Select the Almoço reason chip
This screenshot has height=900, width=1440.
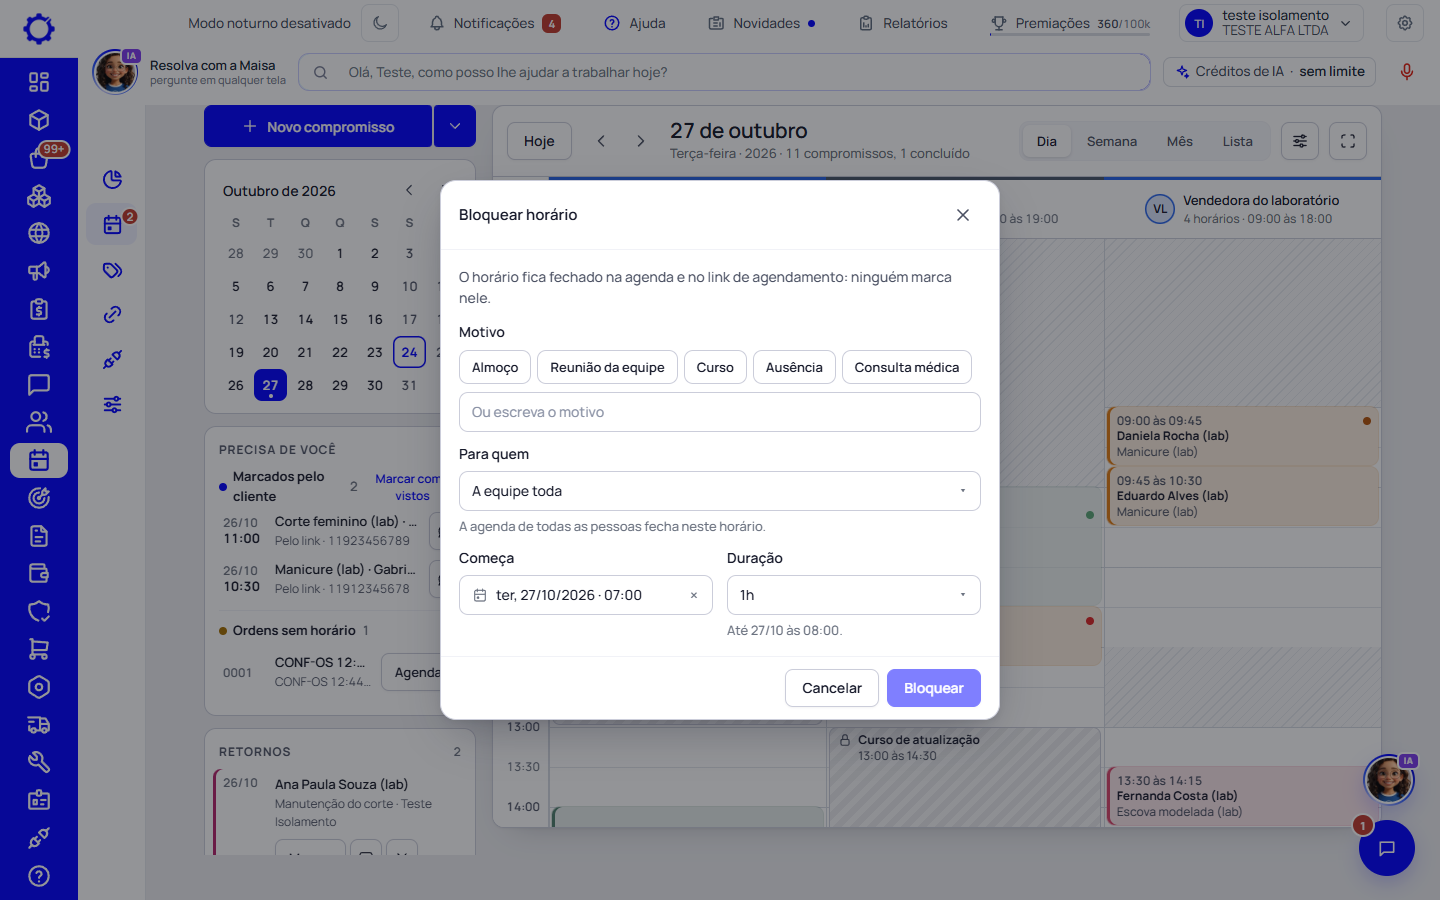495,367
